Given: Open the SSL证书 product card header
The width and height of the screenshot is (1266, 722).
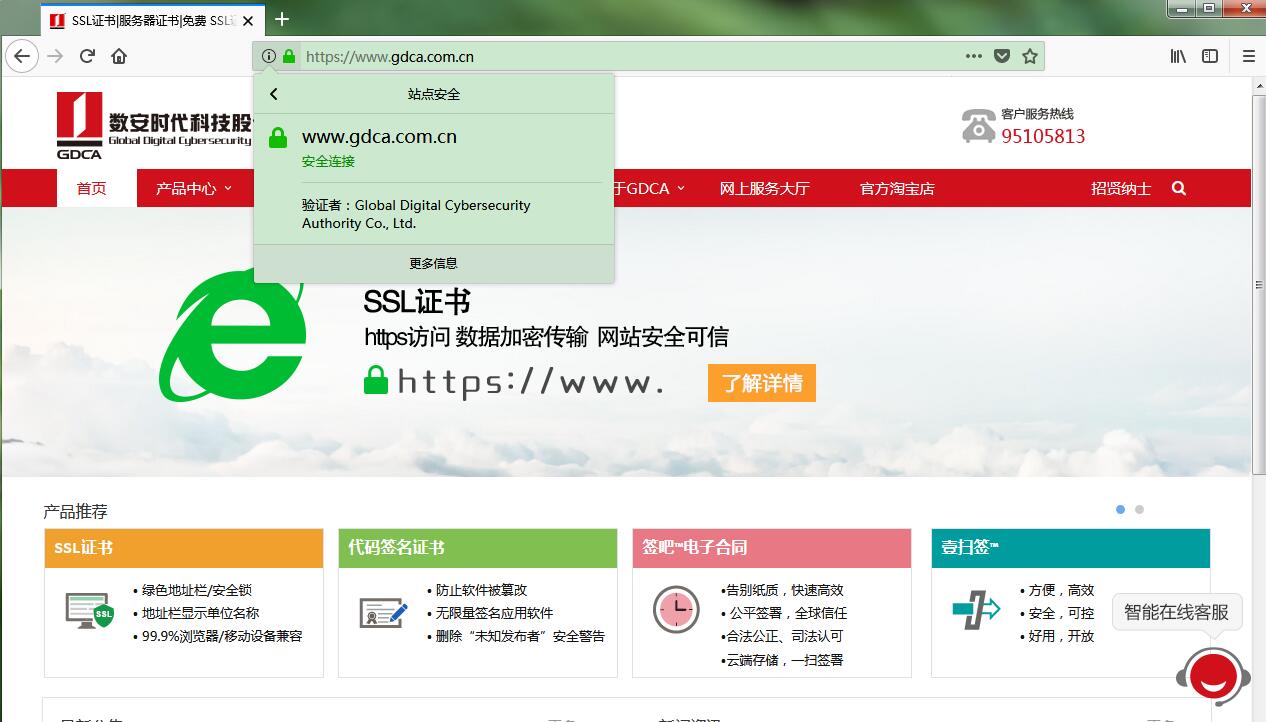Looking at the screenshot, I should (184, 548).
